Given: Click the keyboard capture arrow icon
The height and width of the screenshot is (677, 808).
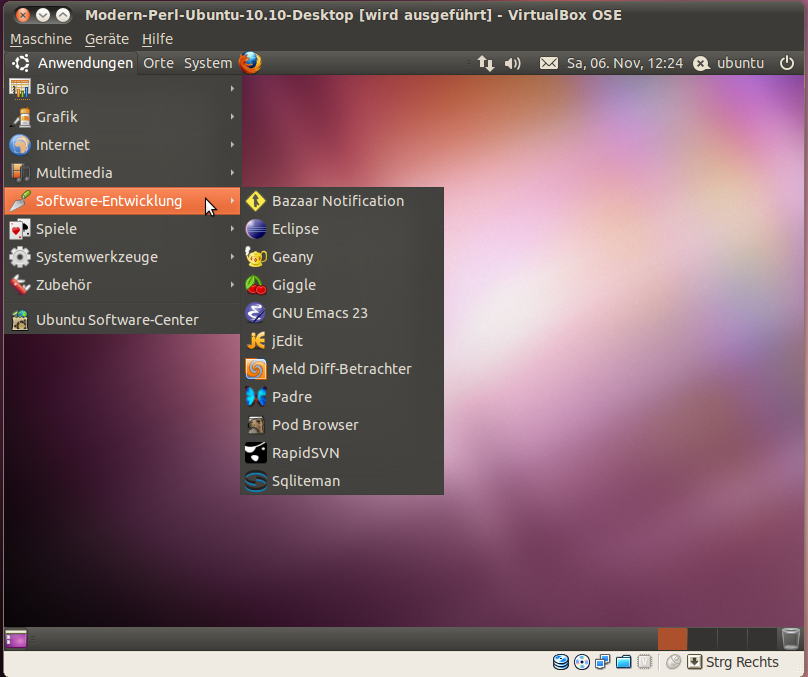Looking at the screenshot, I should [x=695, y=662].
